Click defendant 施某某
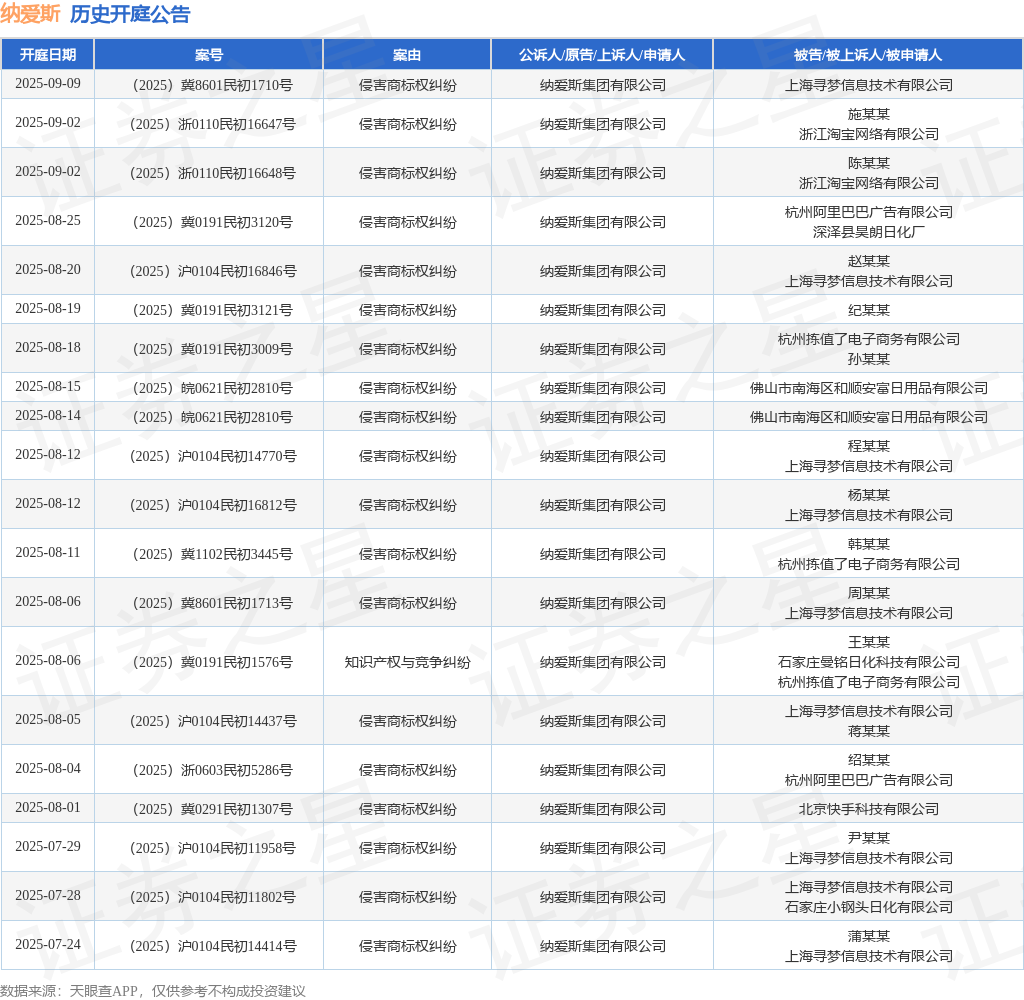 [869, 114]
